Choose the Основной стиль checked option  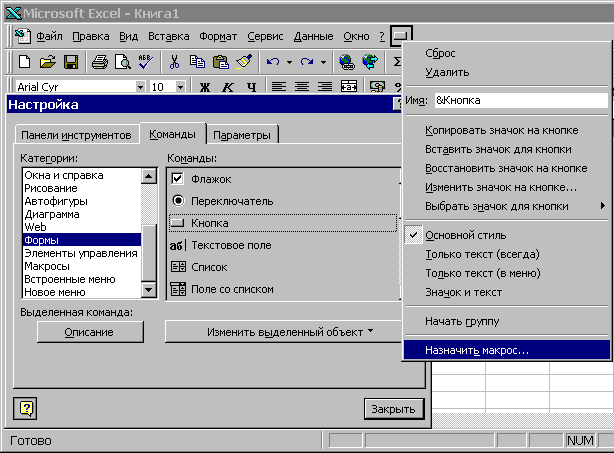[463, 235]
